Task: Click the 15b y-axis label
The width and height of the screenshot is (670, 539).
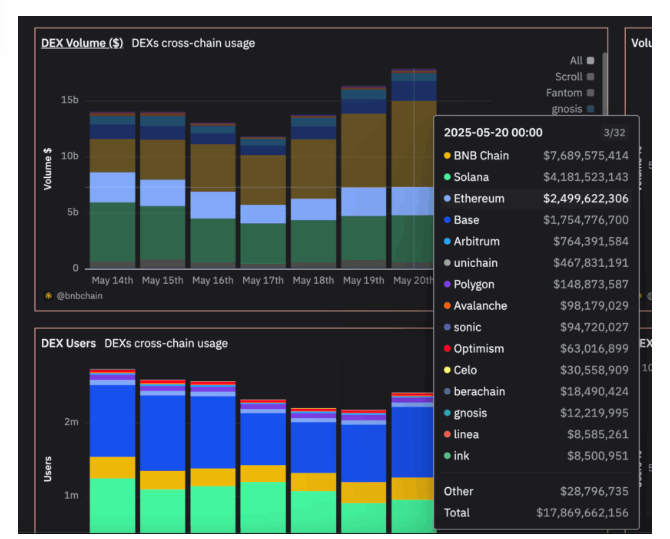Action: 70,100
